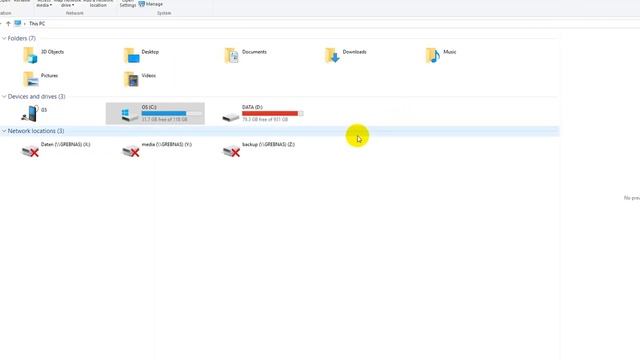The height and width of the screenshot is (360, 640).
Task: Collapse the Devices and drives group
Action: (4, 97)
